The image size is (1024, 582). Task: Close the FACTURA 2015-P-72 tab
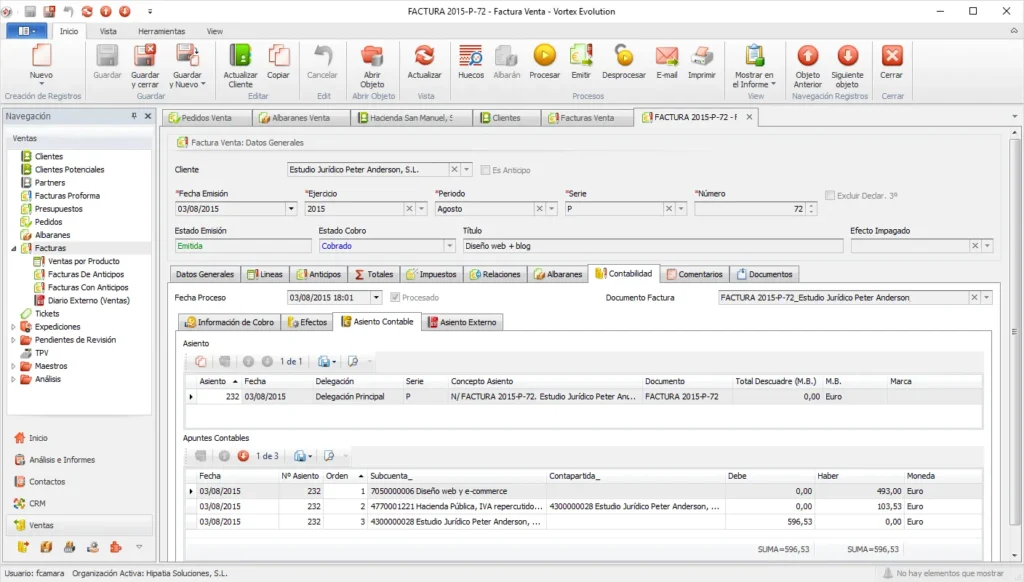click(749, 117)
